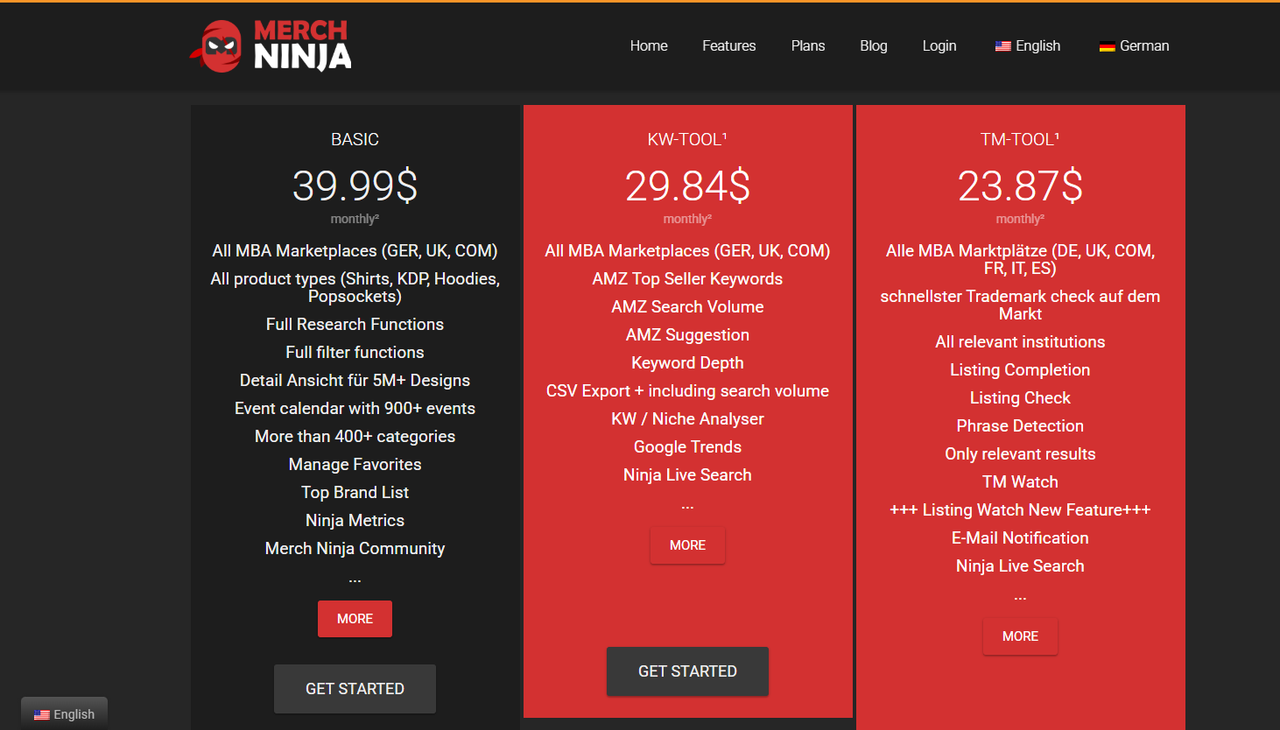
Task: Click the Merch Ninja logo
Action: click(x=271, y=46)
